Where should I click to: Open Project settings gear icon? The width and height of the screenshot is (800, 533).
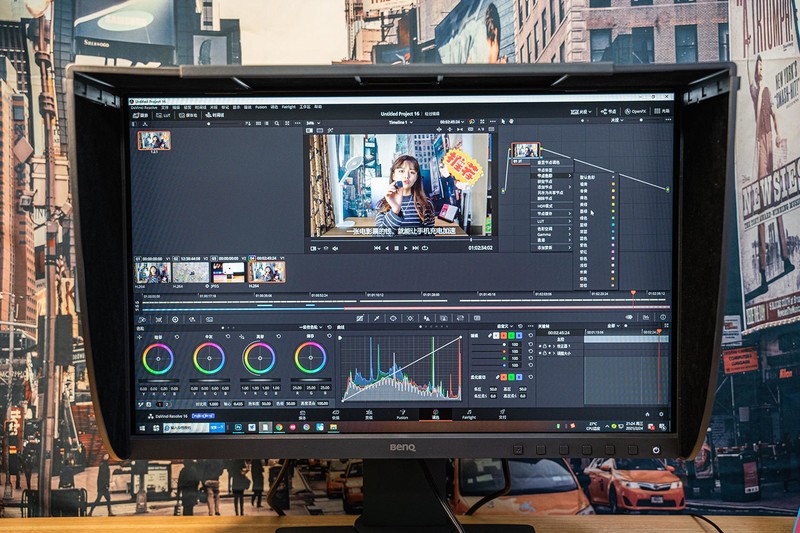tap(661, 414)
